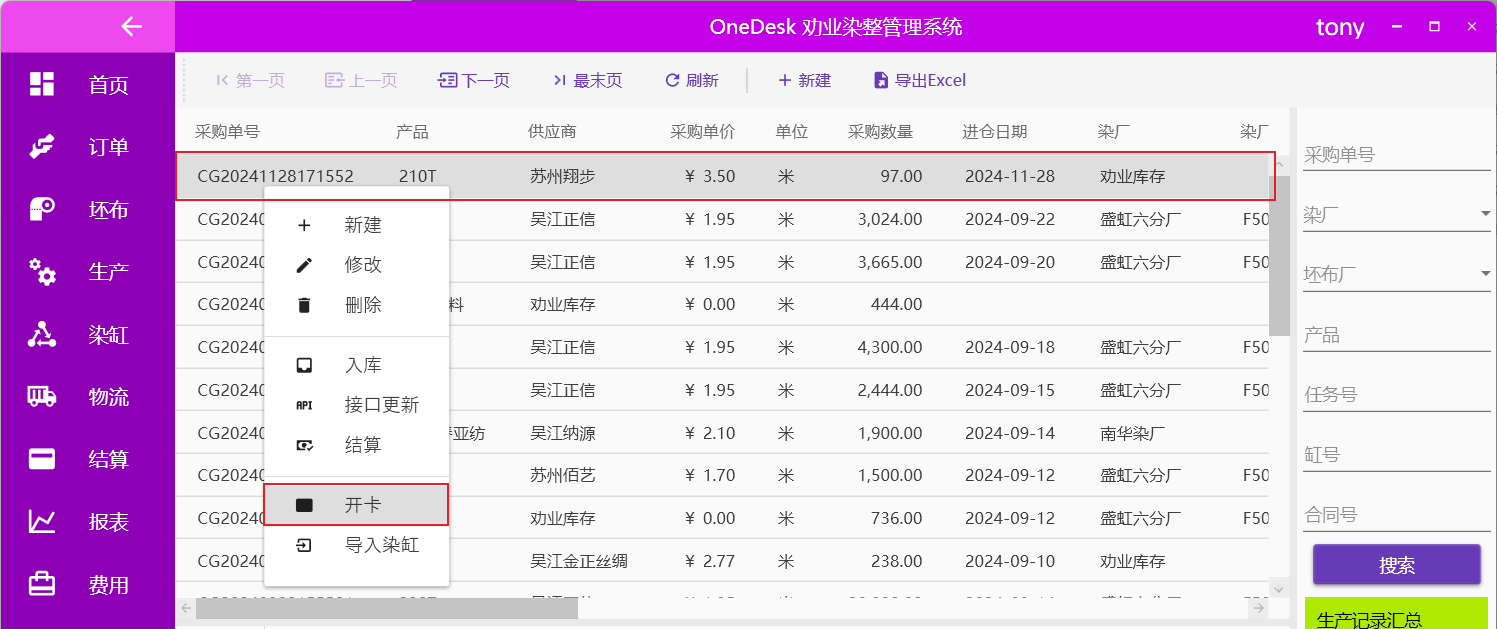Click the back arrow in sidebar header
Viewport: 1497px width, 629px height.
pyautogui.click(x=131, y=26)
